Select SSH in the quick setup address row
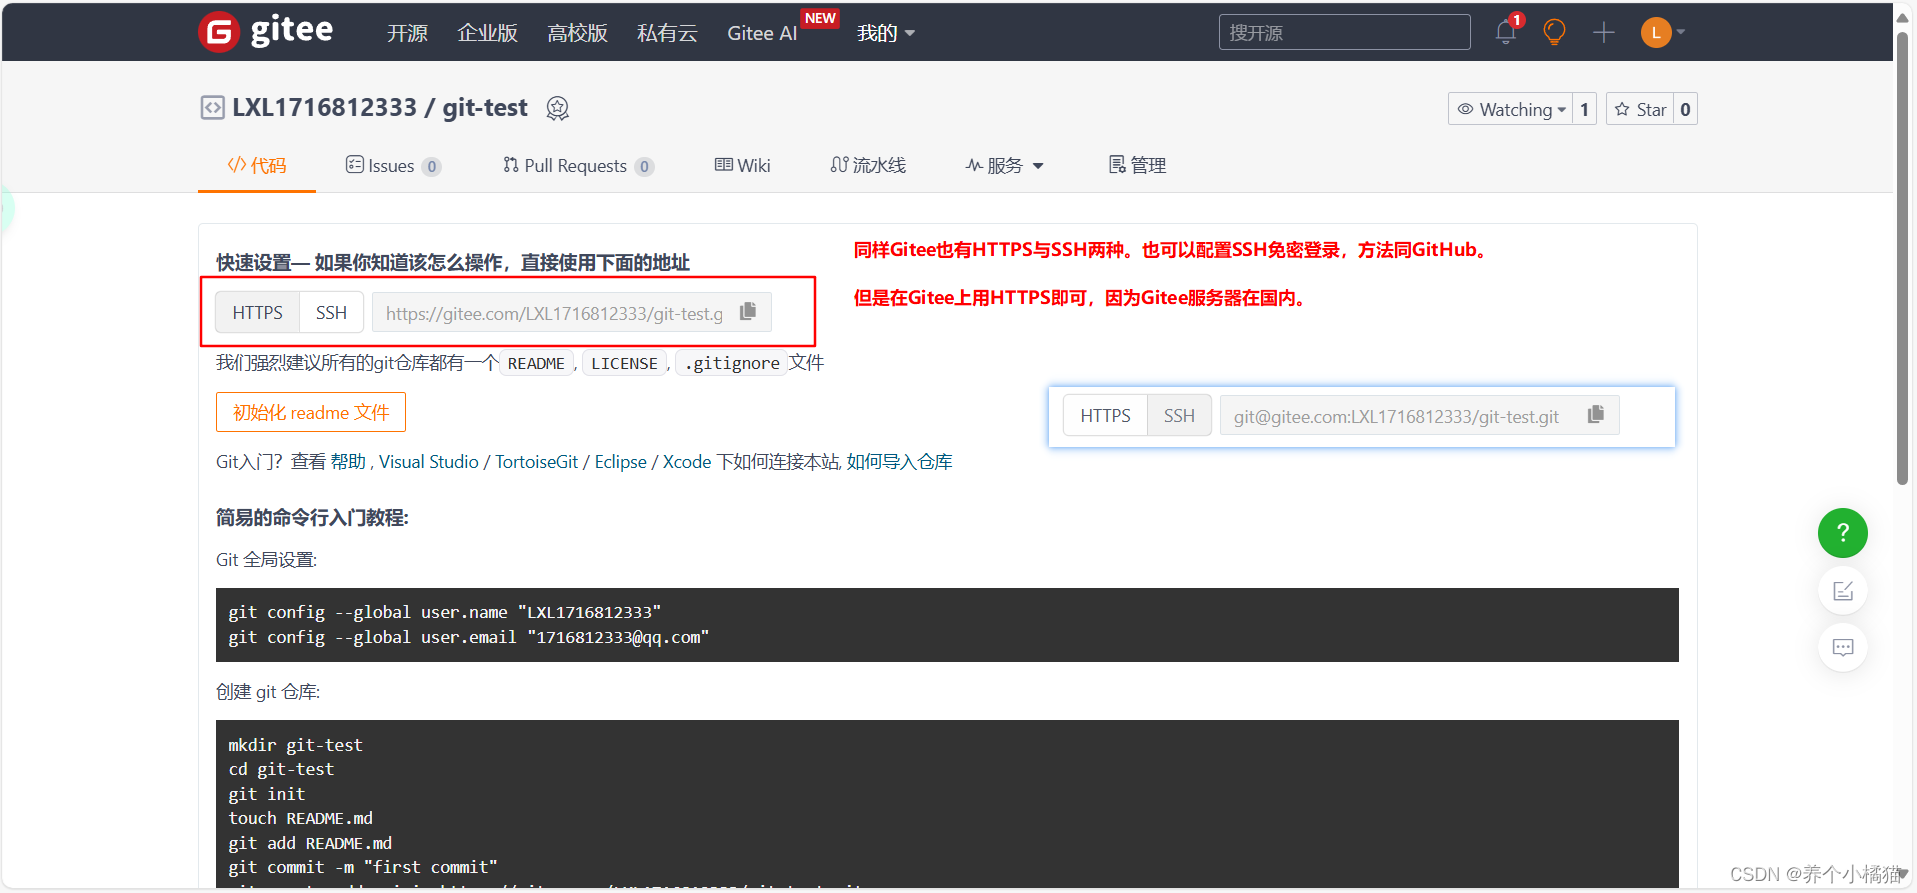Screen dimensions: 1917x893 (x=331, y=312)
